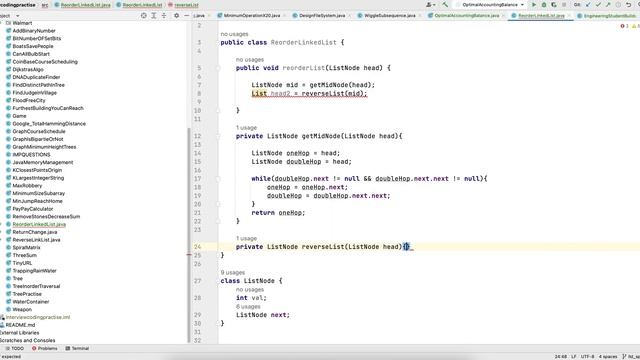Click '9 usages' hint above ListNode class
This screenshot has width=640, height=360.
click(x=233, y=272)
